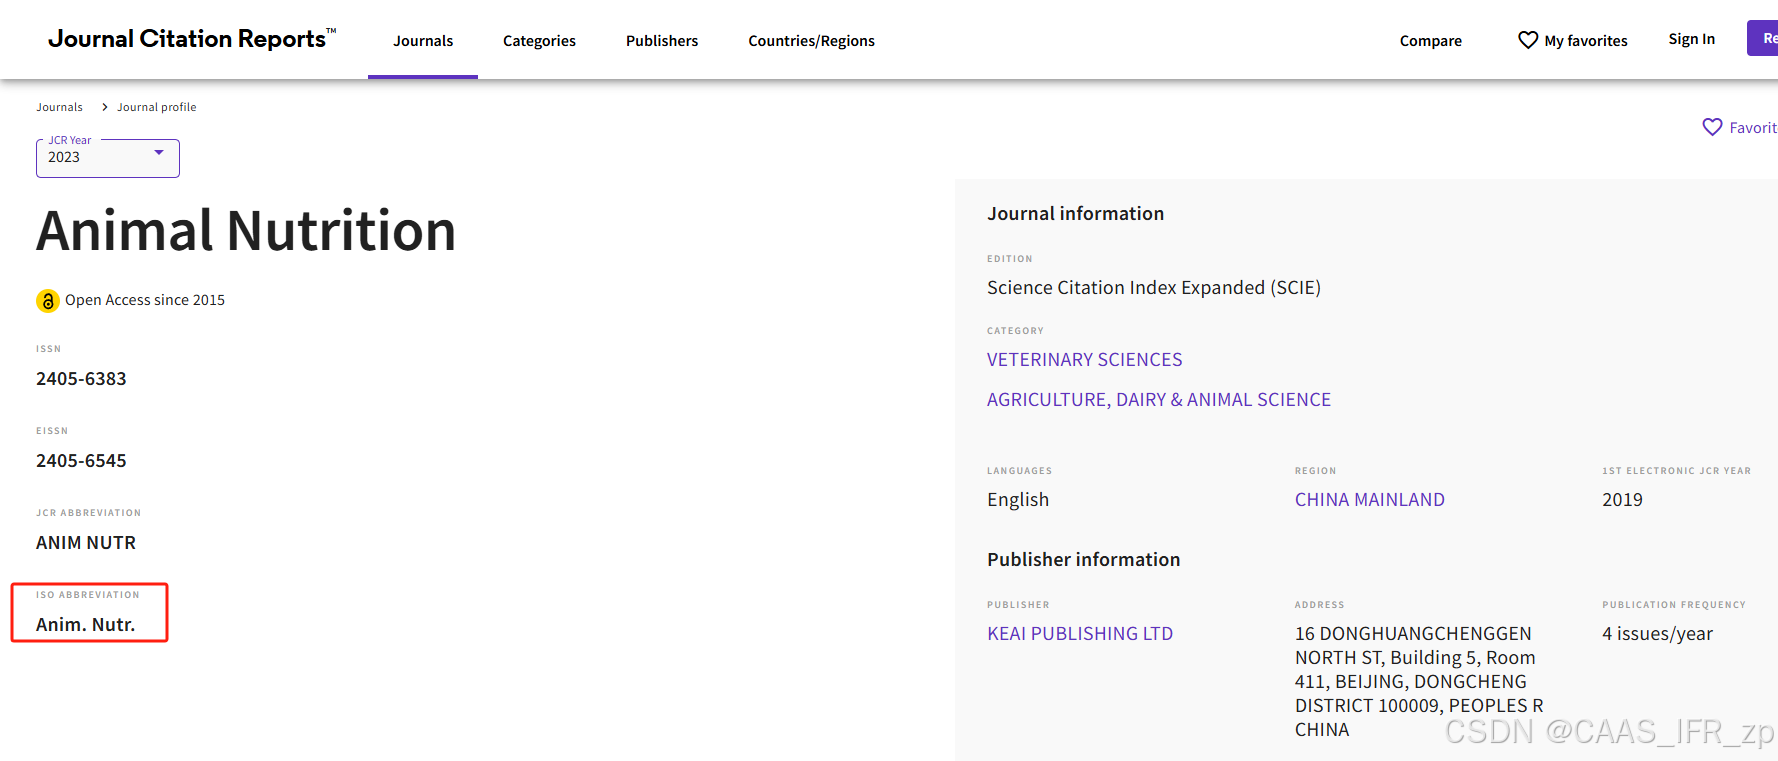Click Sign In
The width and height of the screenshot is (1778, 761).
pyautogui.click(x=1691, y=39)
